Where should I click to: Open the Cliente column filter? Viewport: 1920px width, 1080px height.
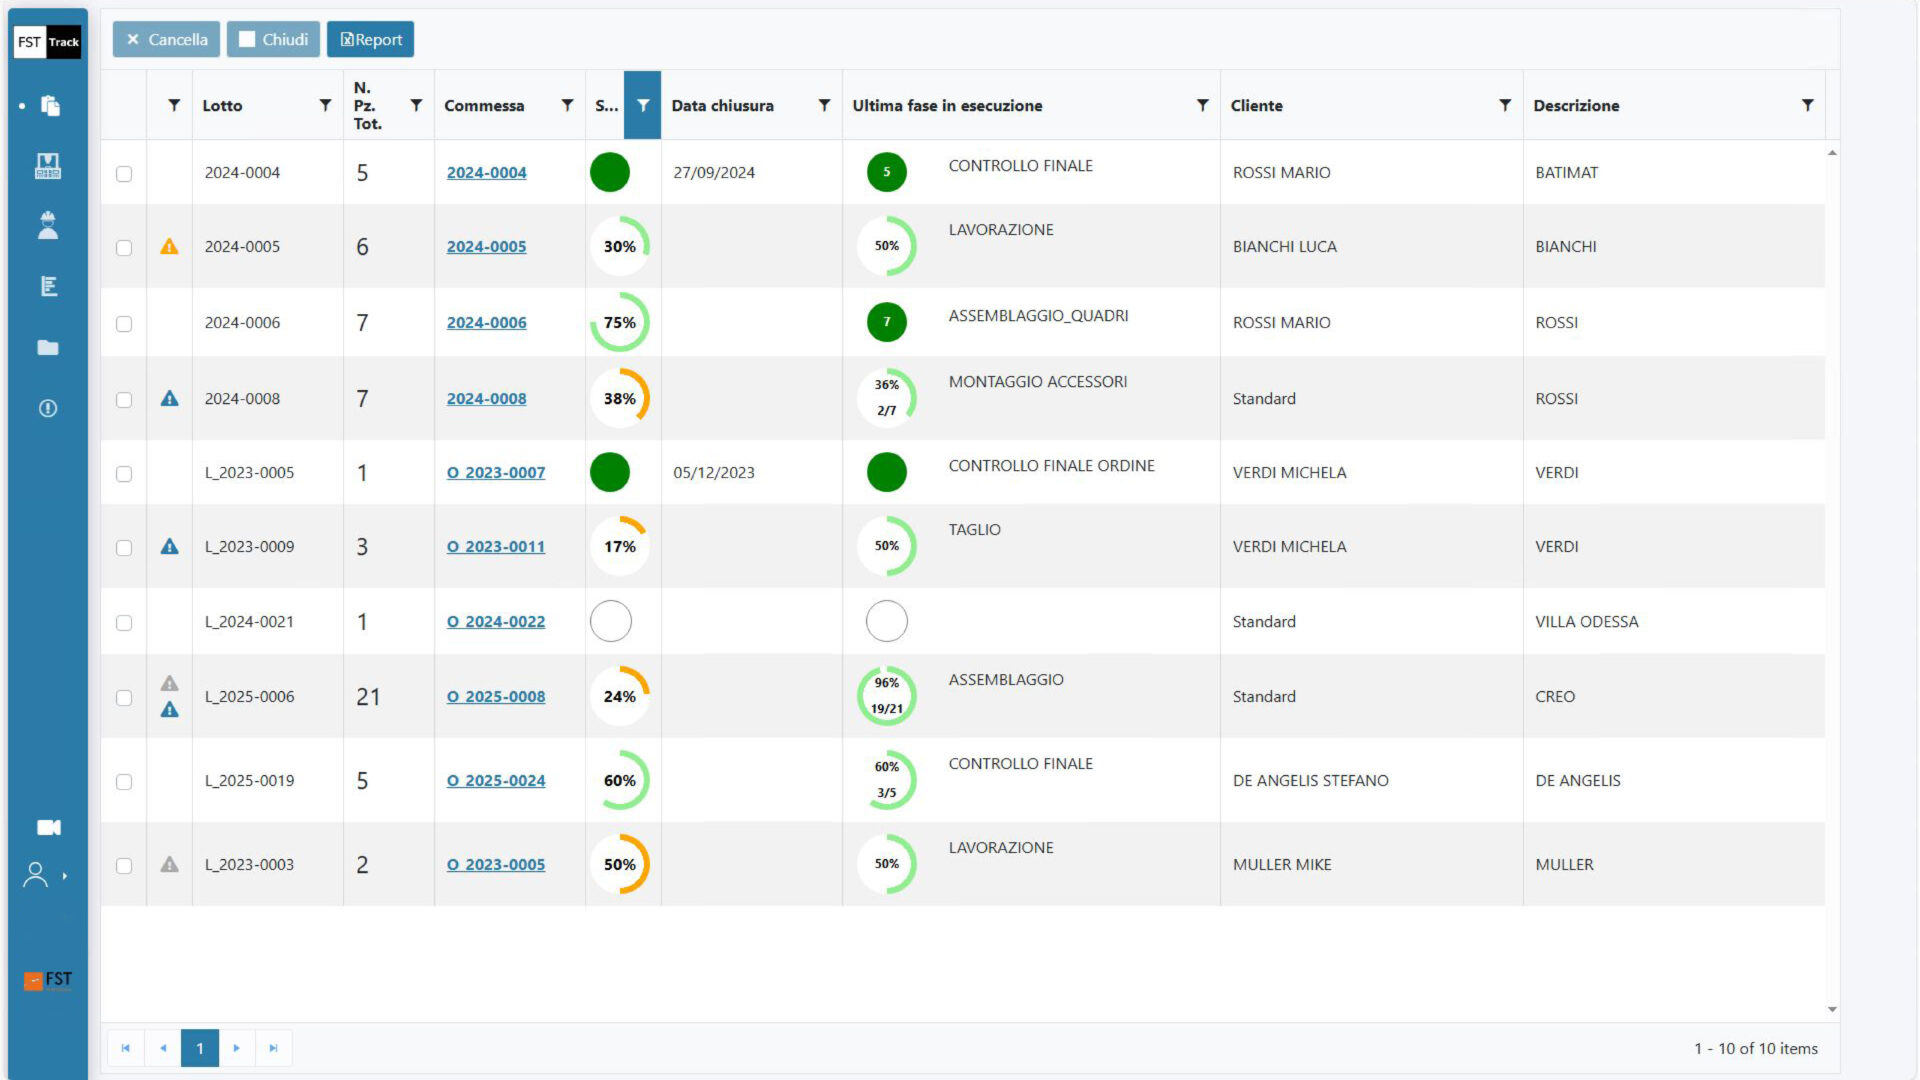(1505, 105)
